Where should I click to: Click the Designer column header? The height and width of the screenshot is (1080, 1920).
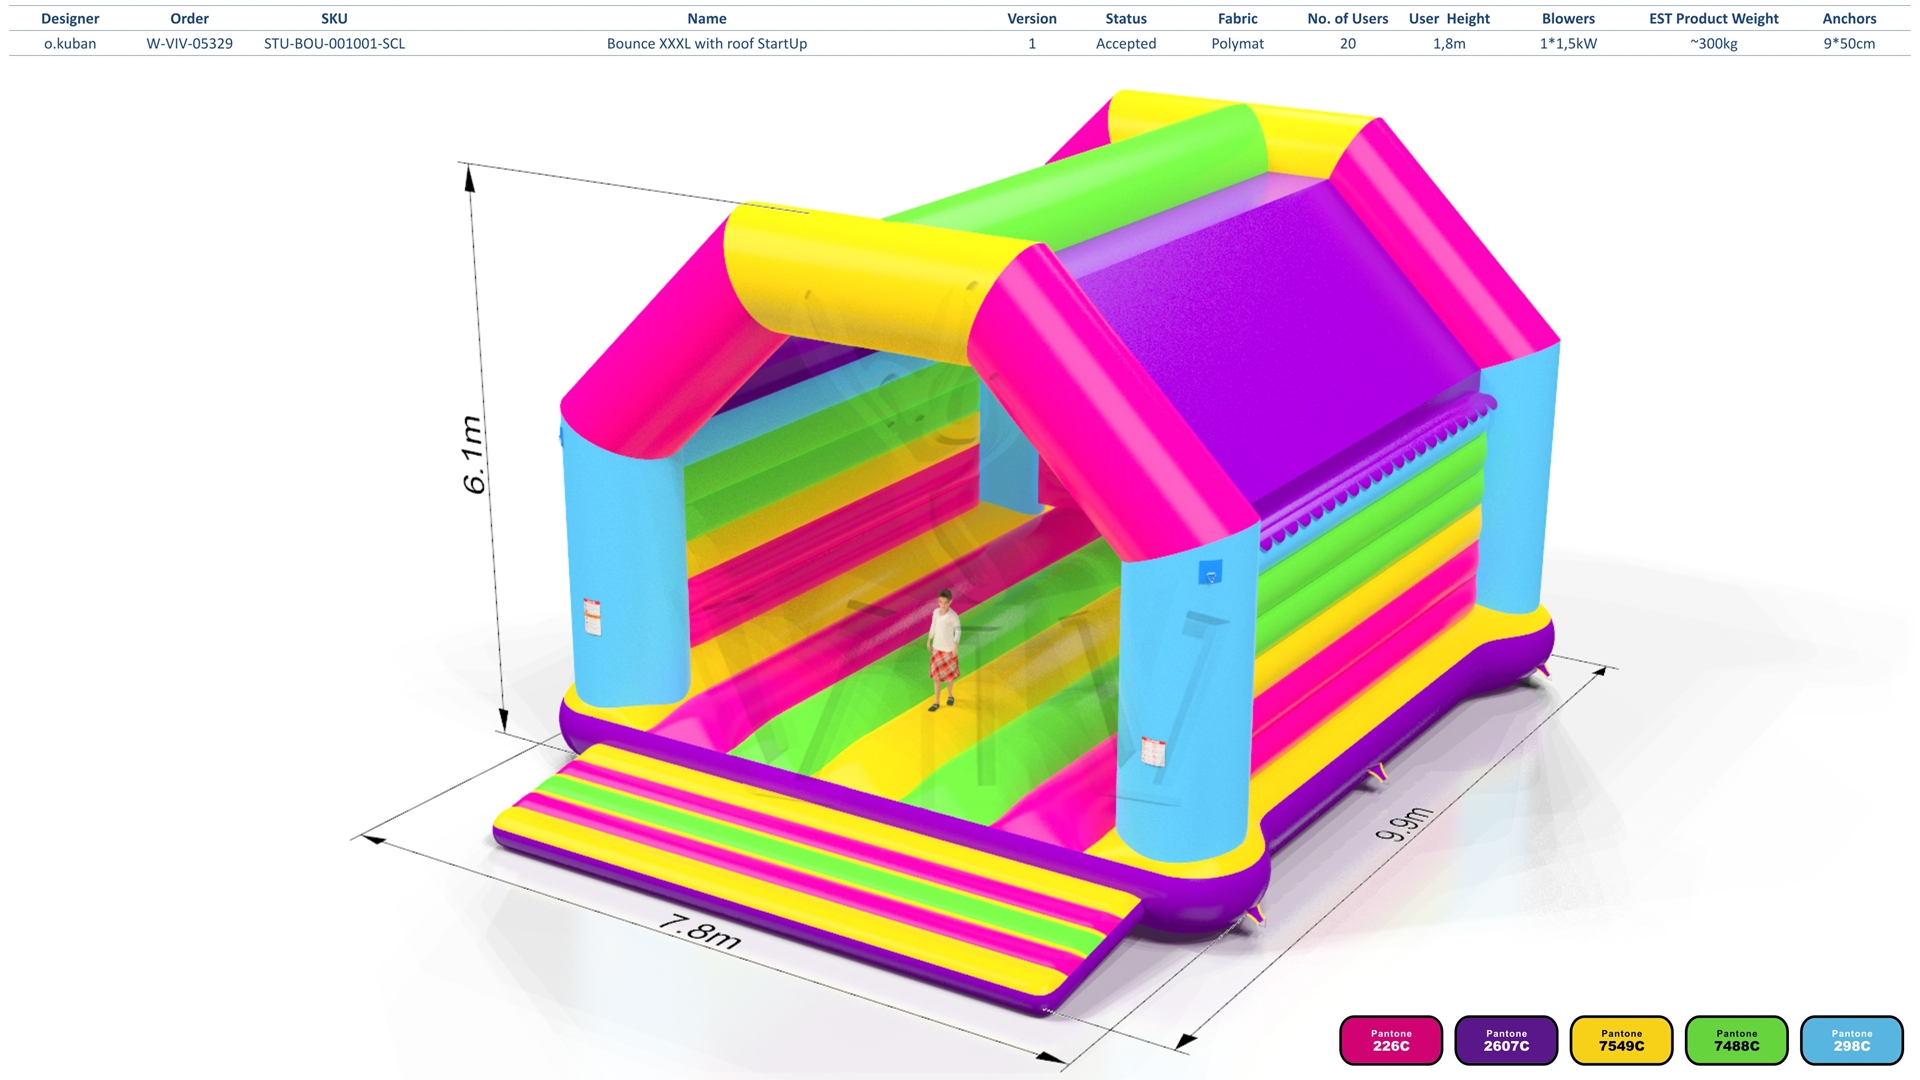pyautogui.click(x=70, y=18)
